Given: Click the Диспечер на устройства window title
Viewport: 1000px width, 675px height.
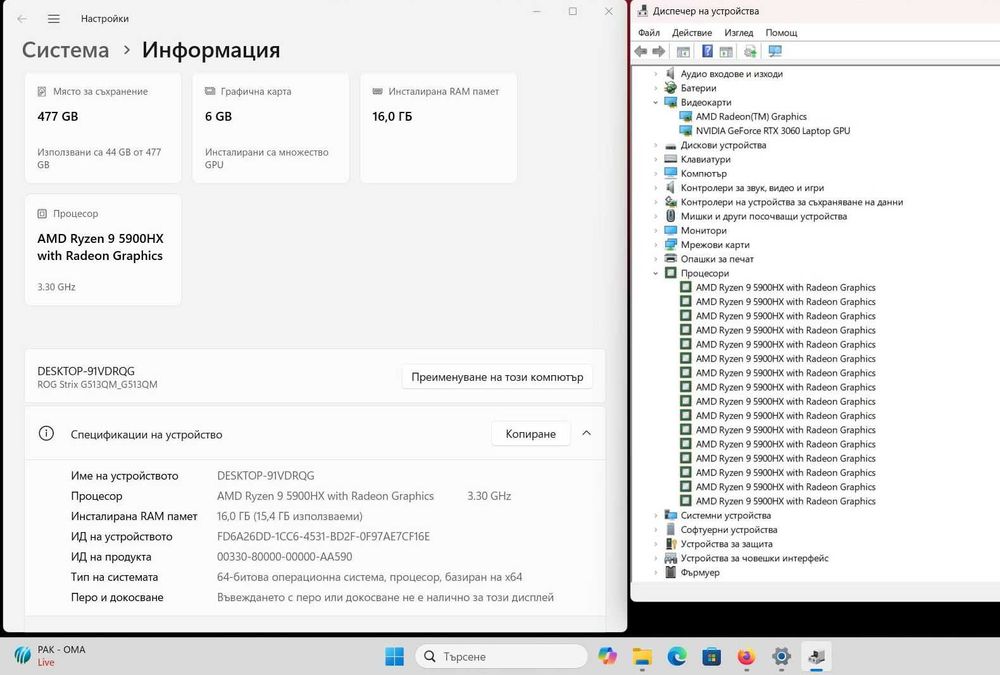Looking at the screenshot, I should pyautogui.click(x=705, y=11).
